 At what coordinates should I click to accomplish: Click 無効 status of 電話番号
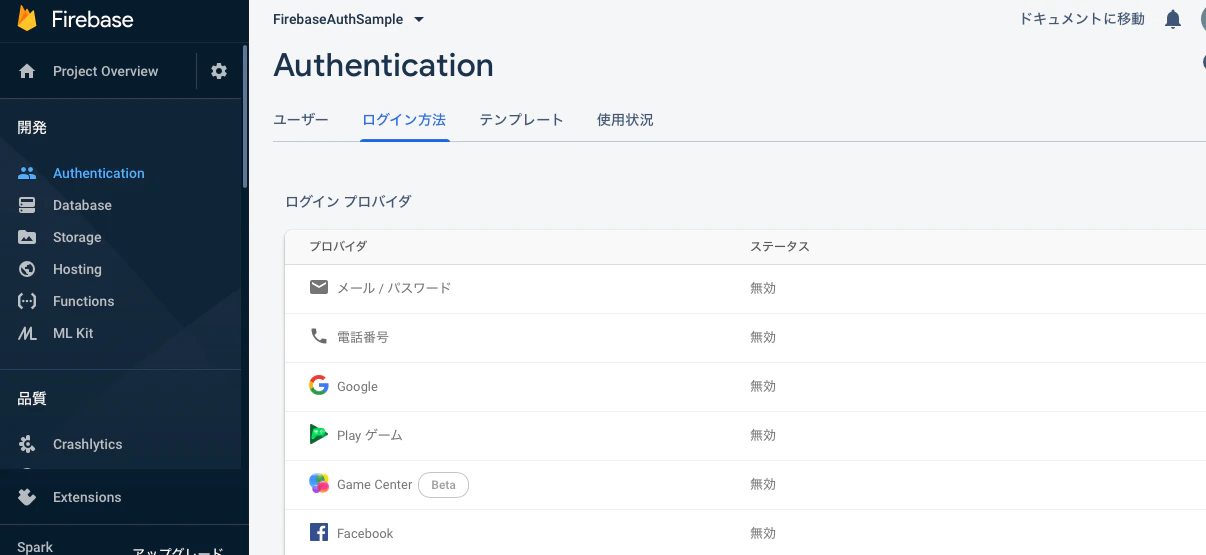pyautogui.click(x=763, y=337)
